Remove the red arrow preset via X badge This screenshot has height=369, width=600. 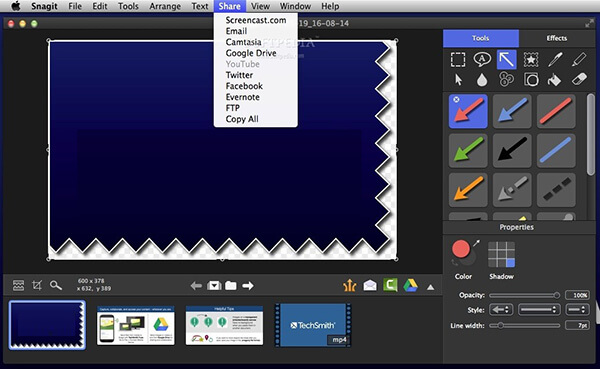coord(456,100)
